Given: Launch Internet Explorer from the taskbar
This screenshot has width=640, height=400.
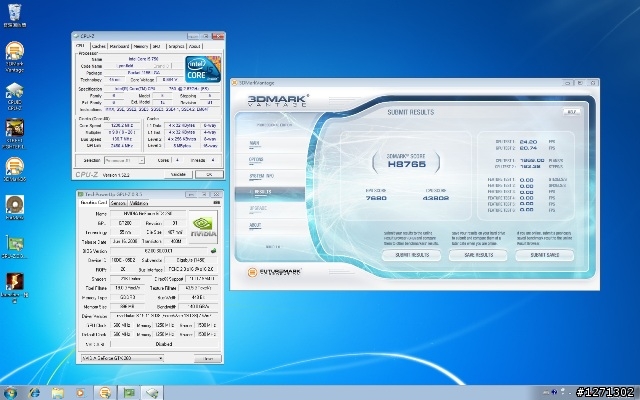Looking at the screenshot, I should (34, 393).
